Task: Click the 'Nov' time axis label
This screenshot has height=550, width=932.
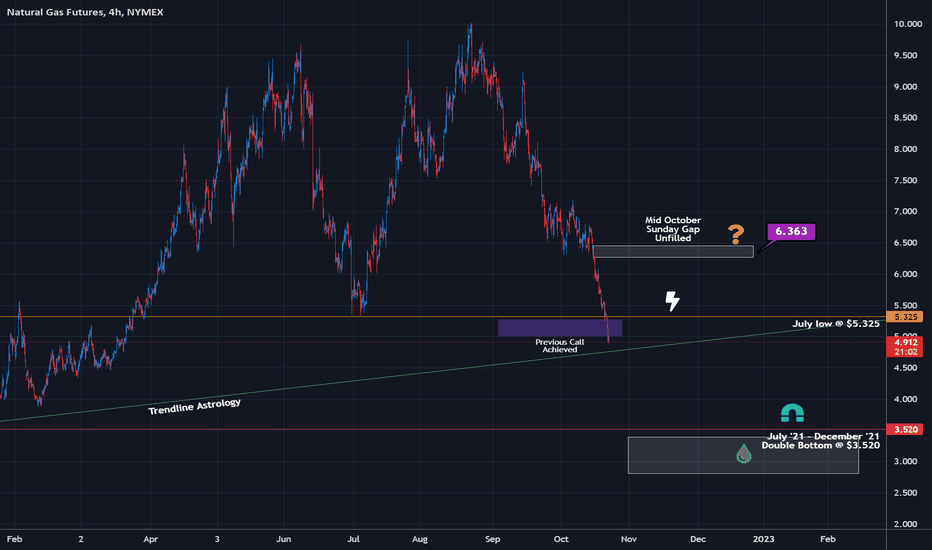Action: [628, 539]
